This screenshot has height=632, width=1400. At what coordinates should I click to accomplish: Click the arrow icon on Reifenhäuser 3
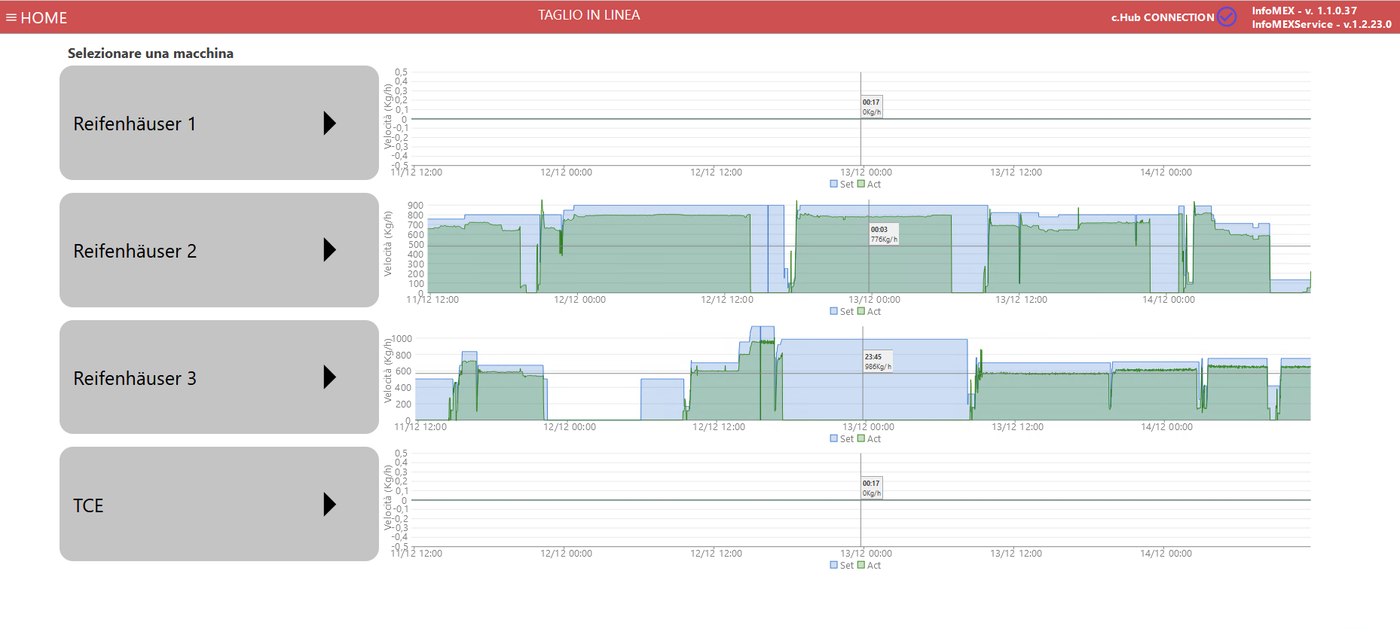click(330, 377)
